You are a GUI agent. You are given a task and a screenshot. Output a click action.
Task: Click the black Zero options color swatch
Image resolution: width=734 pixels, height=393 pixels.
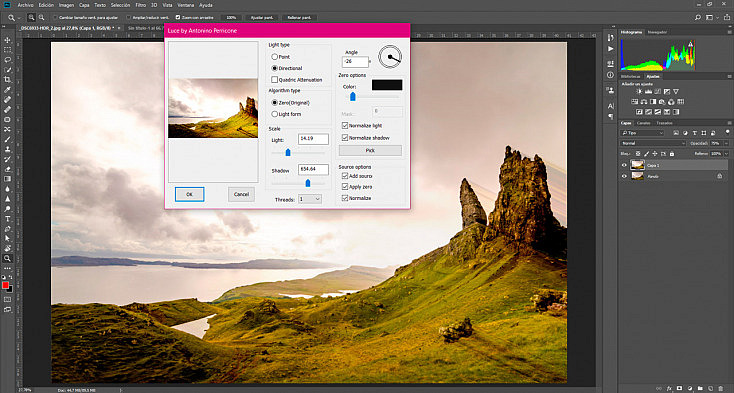(387, 85)
